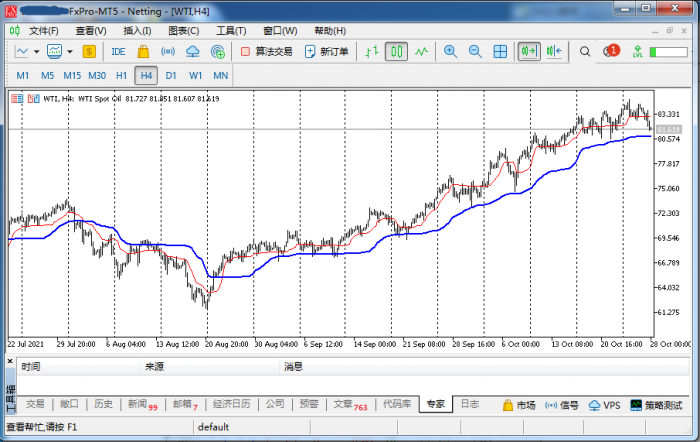Screen dimensions: 700x442
Task: Close the toolbox panel with x
Action: [12, 361]
